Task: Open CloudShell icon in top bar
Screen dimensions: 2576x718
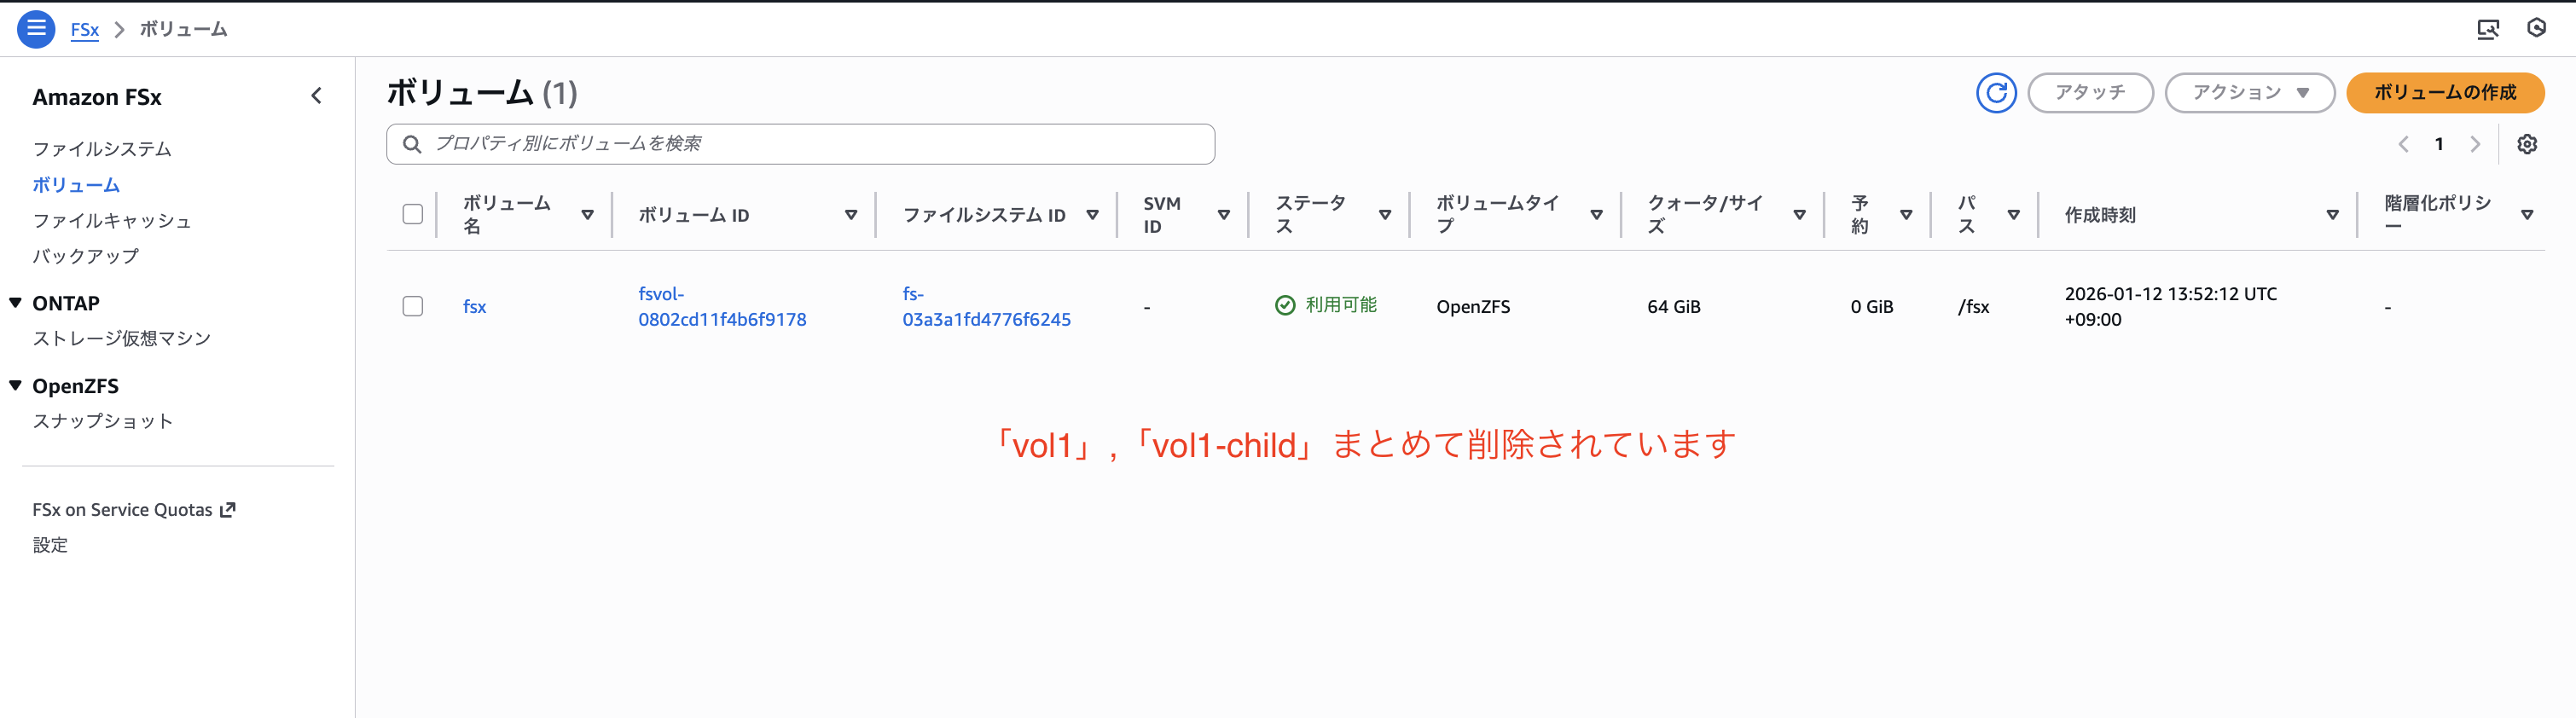Action: [2487, 29]
